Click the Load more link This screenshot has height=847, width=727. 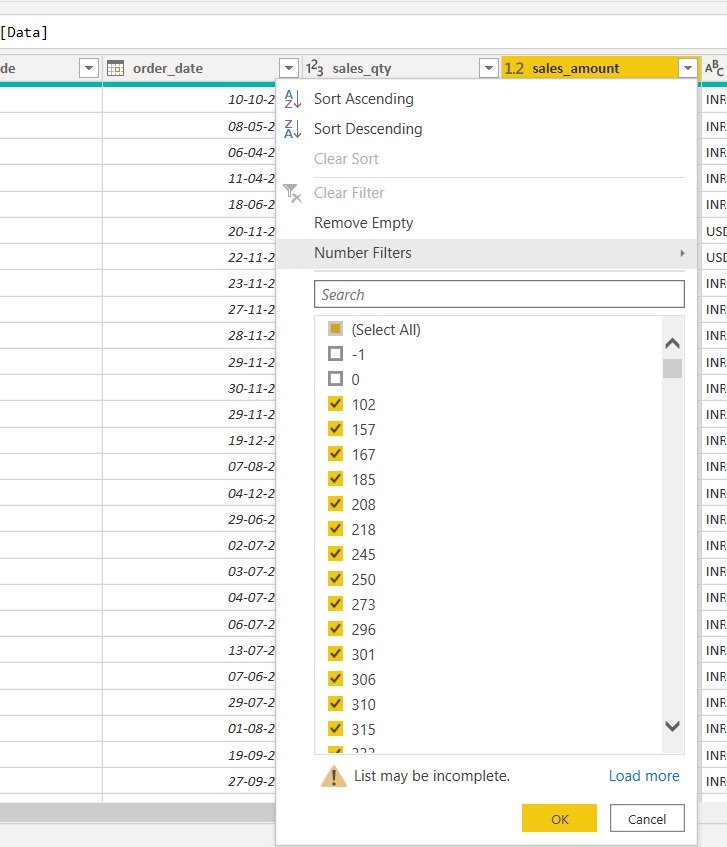[644, 776]
